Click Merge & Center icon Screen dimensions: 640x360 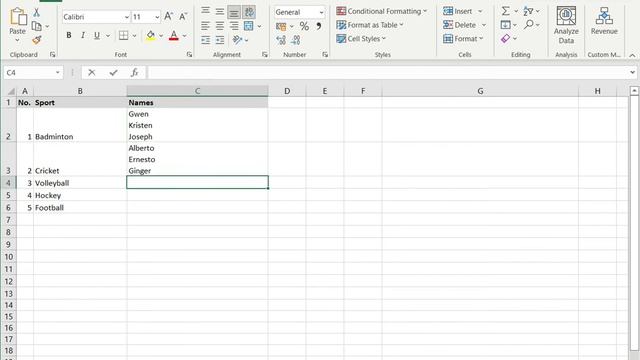[x=249, y=26]
